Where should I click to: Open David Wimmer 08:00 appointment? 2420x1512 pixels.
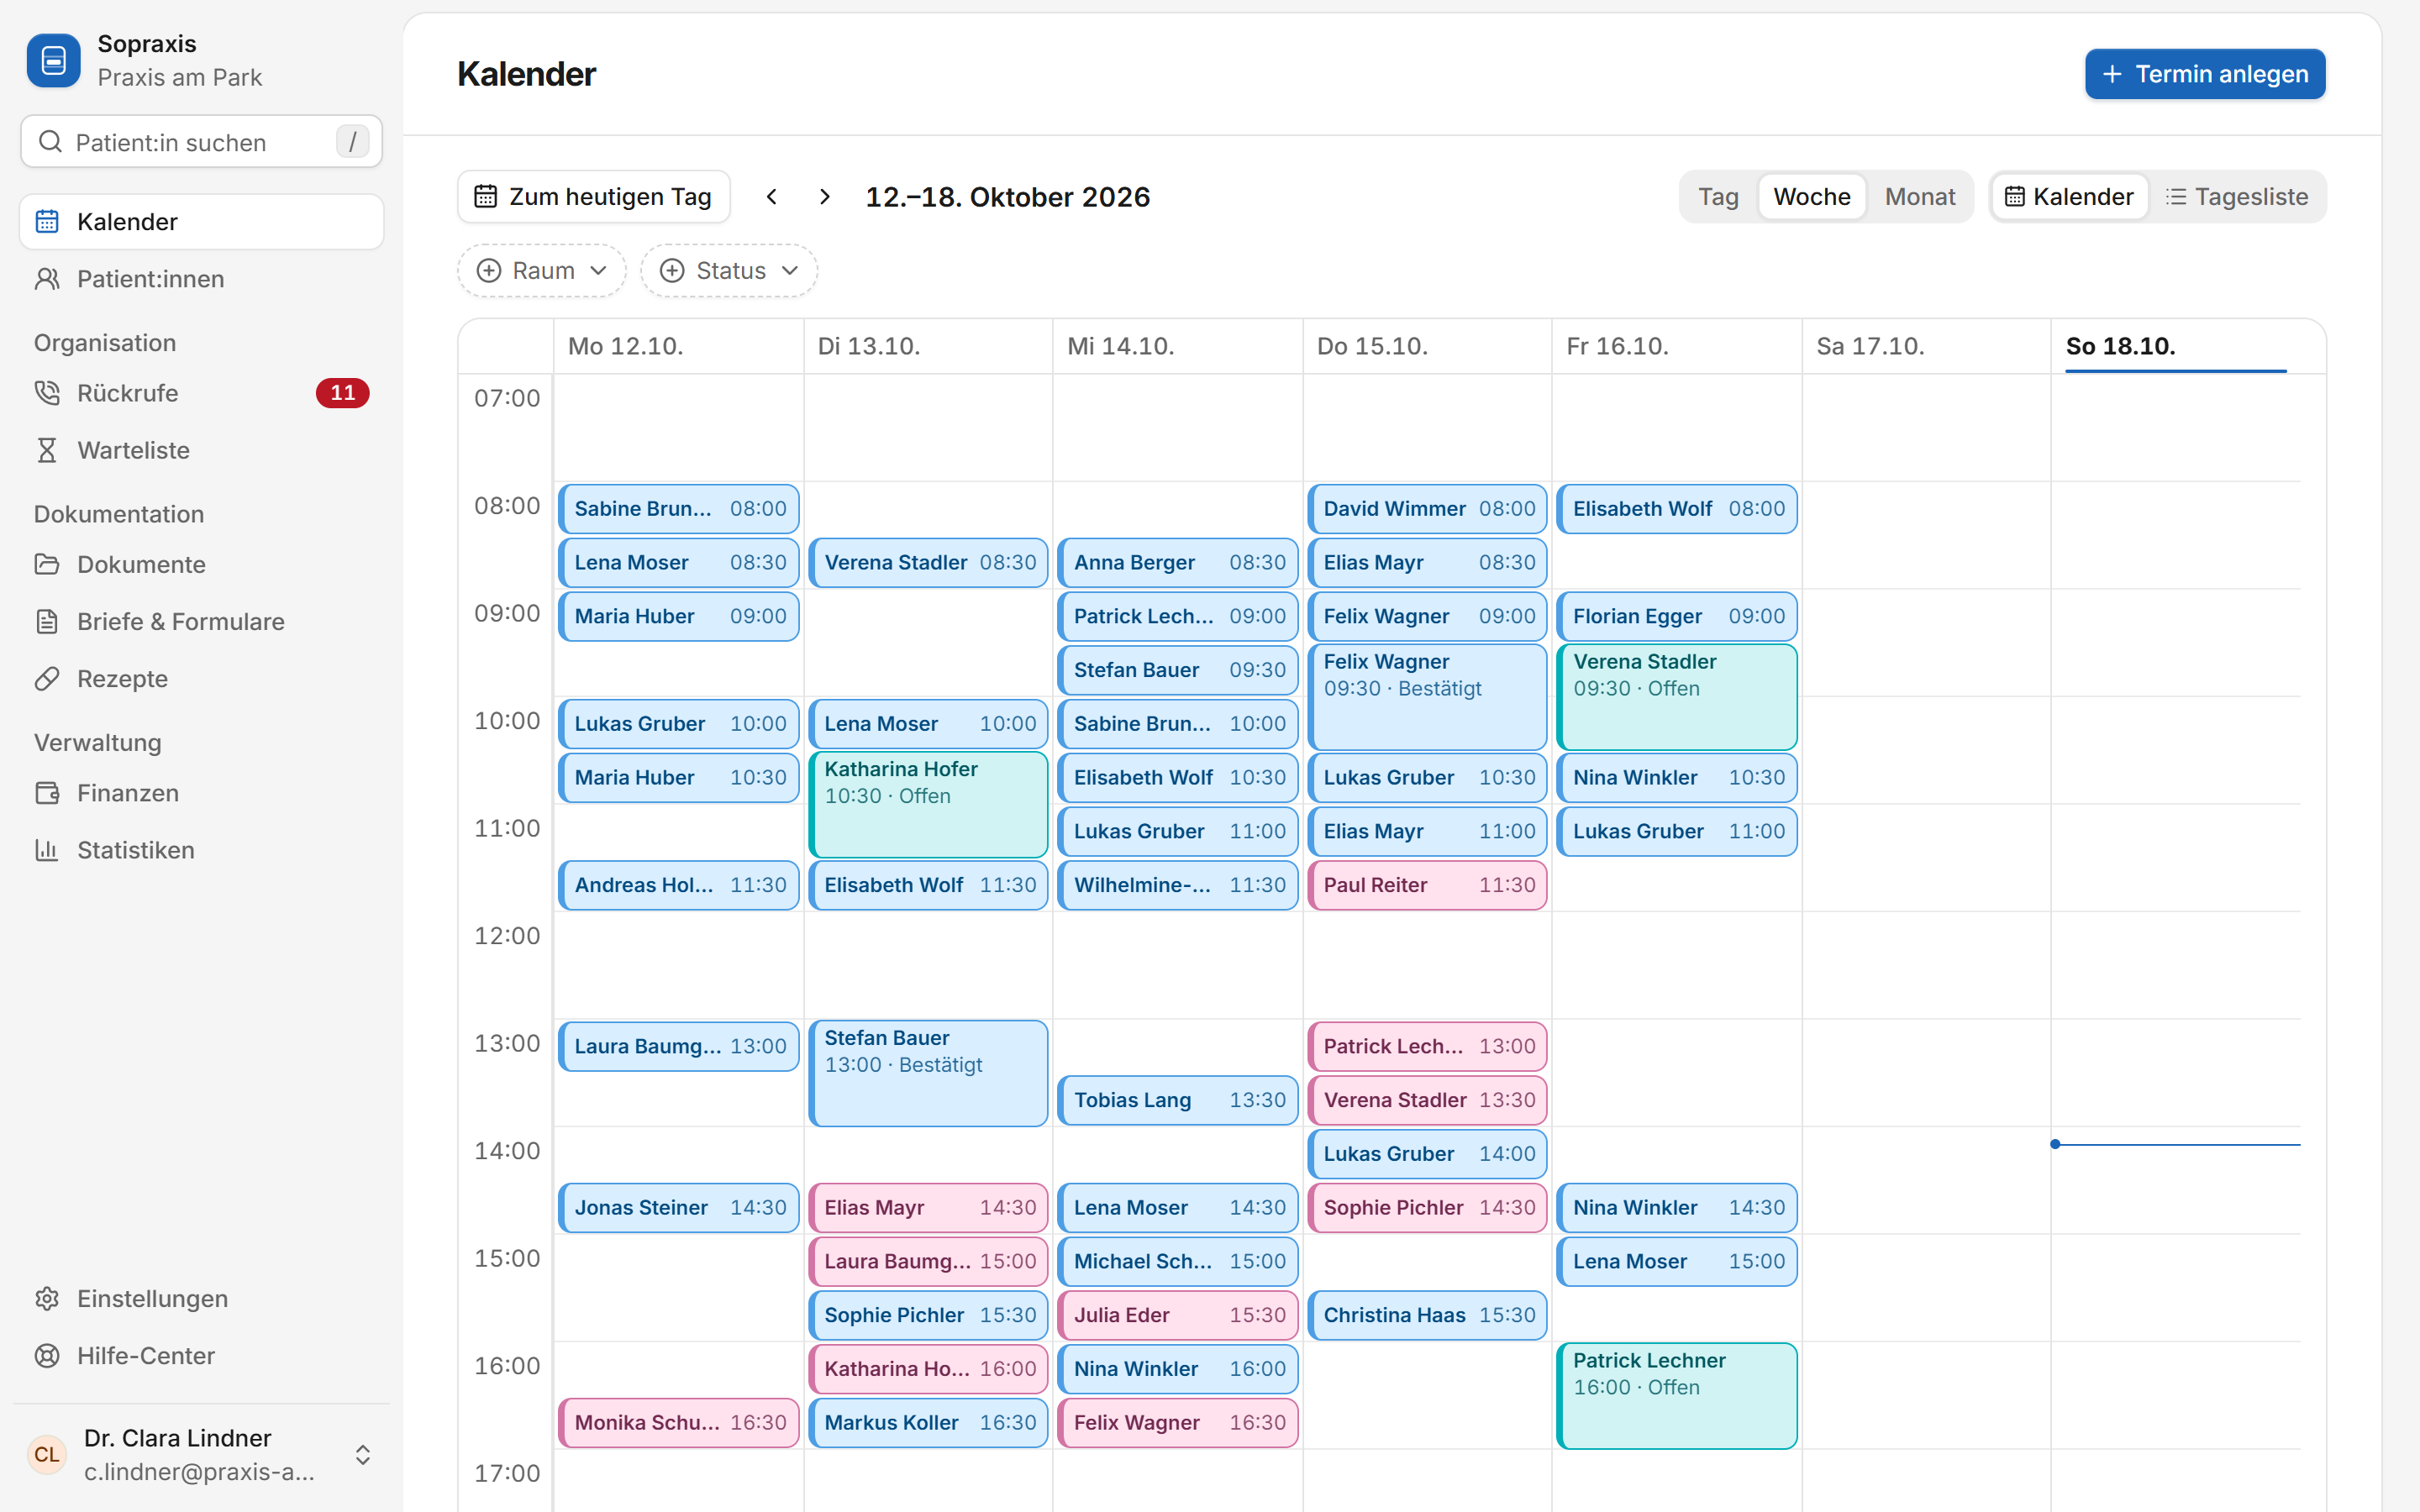click(1427, 508)
